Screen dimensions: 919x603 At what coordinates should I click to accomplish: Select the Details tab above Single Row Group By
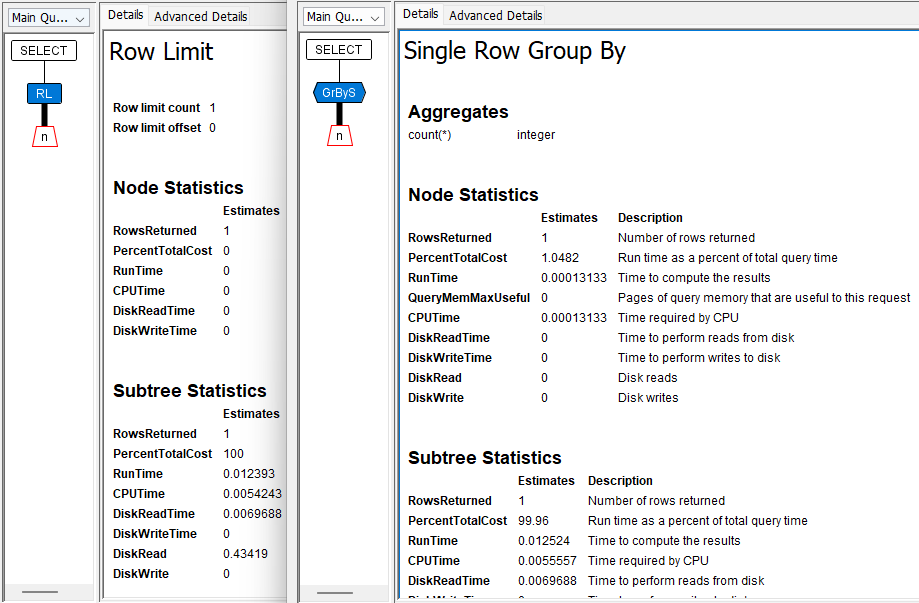[420, 14]
